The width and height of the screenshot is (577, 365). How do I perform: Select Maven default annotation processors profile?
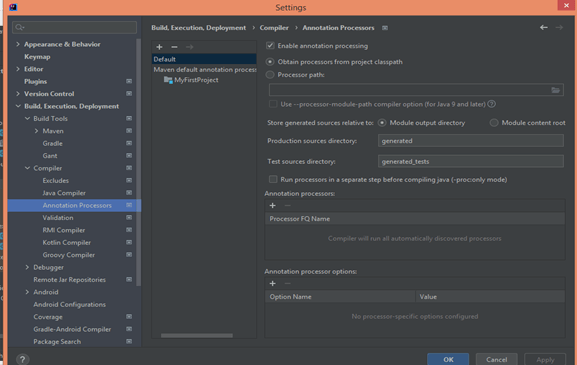click(205, 70)
